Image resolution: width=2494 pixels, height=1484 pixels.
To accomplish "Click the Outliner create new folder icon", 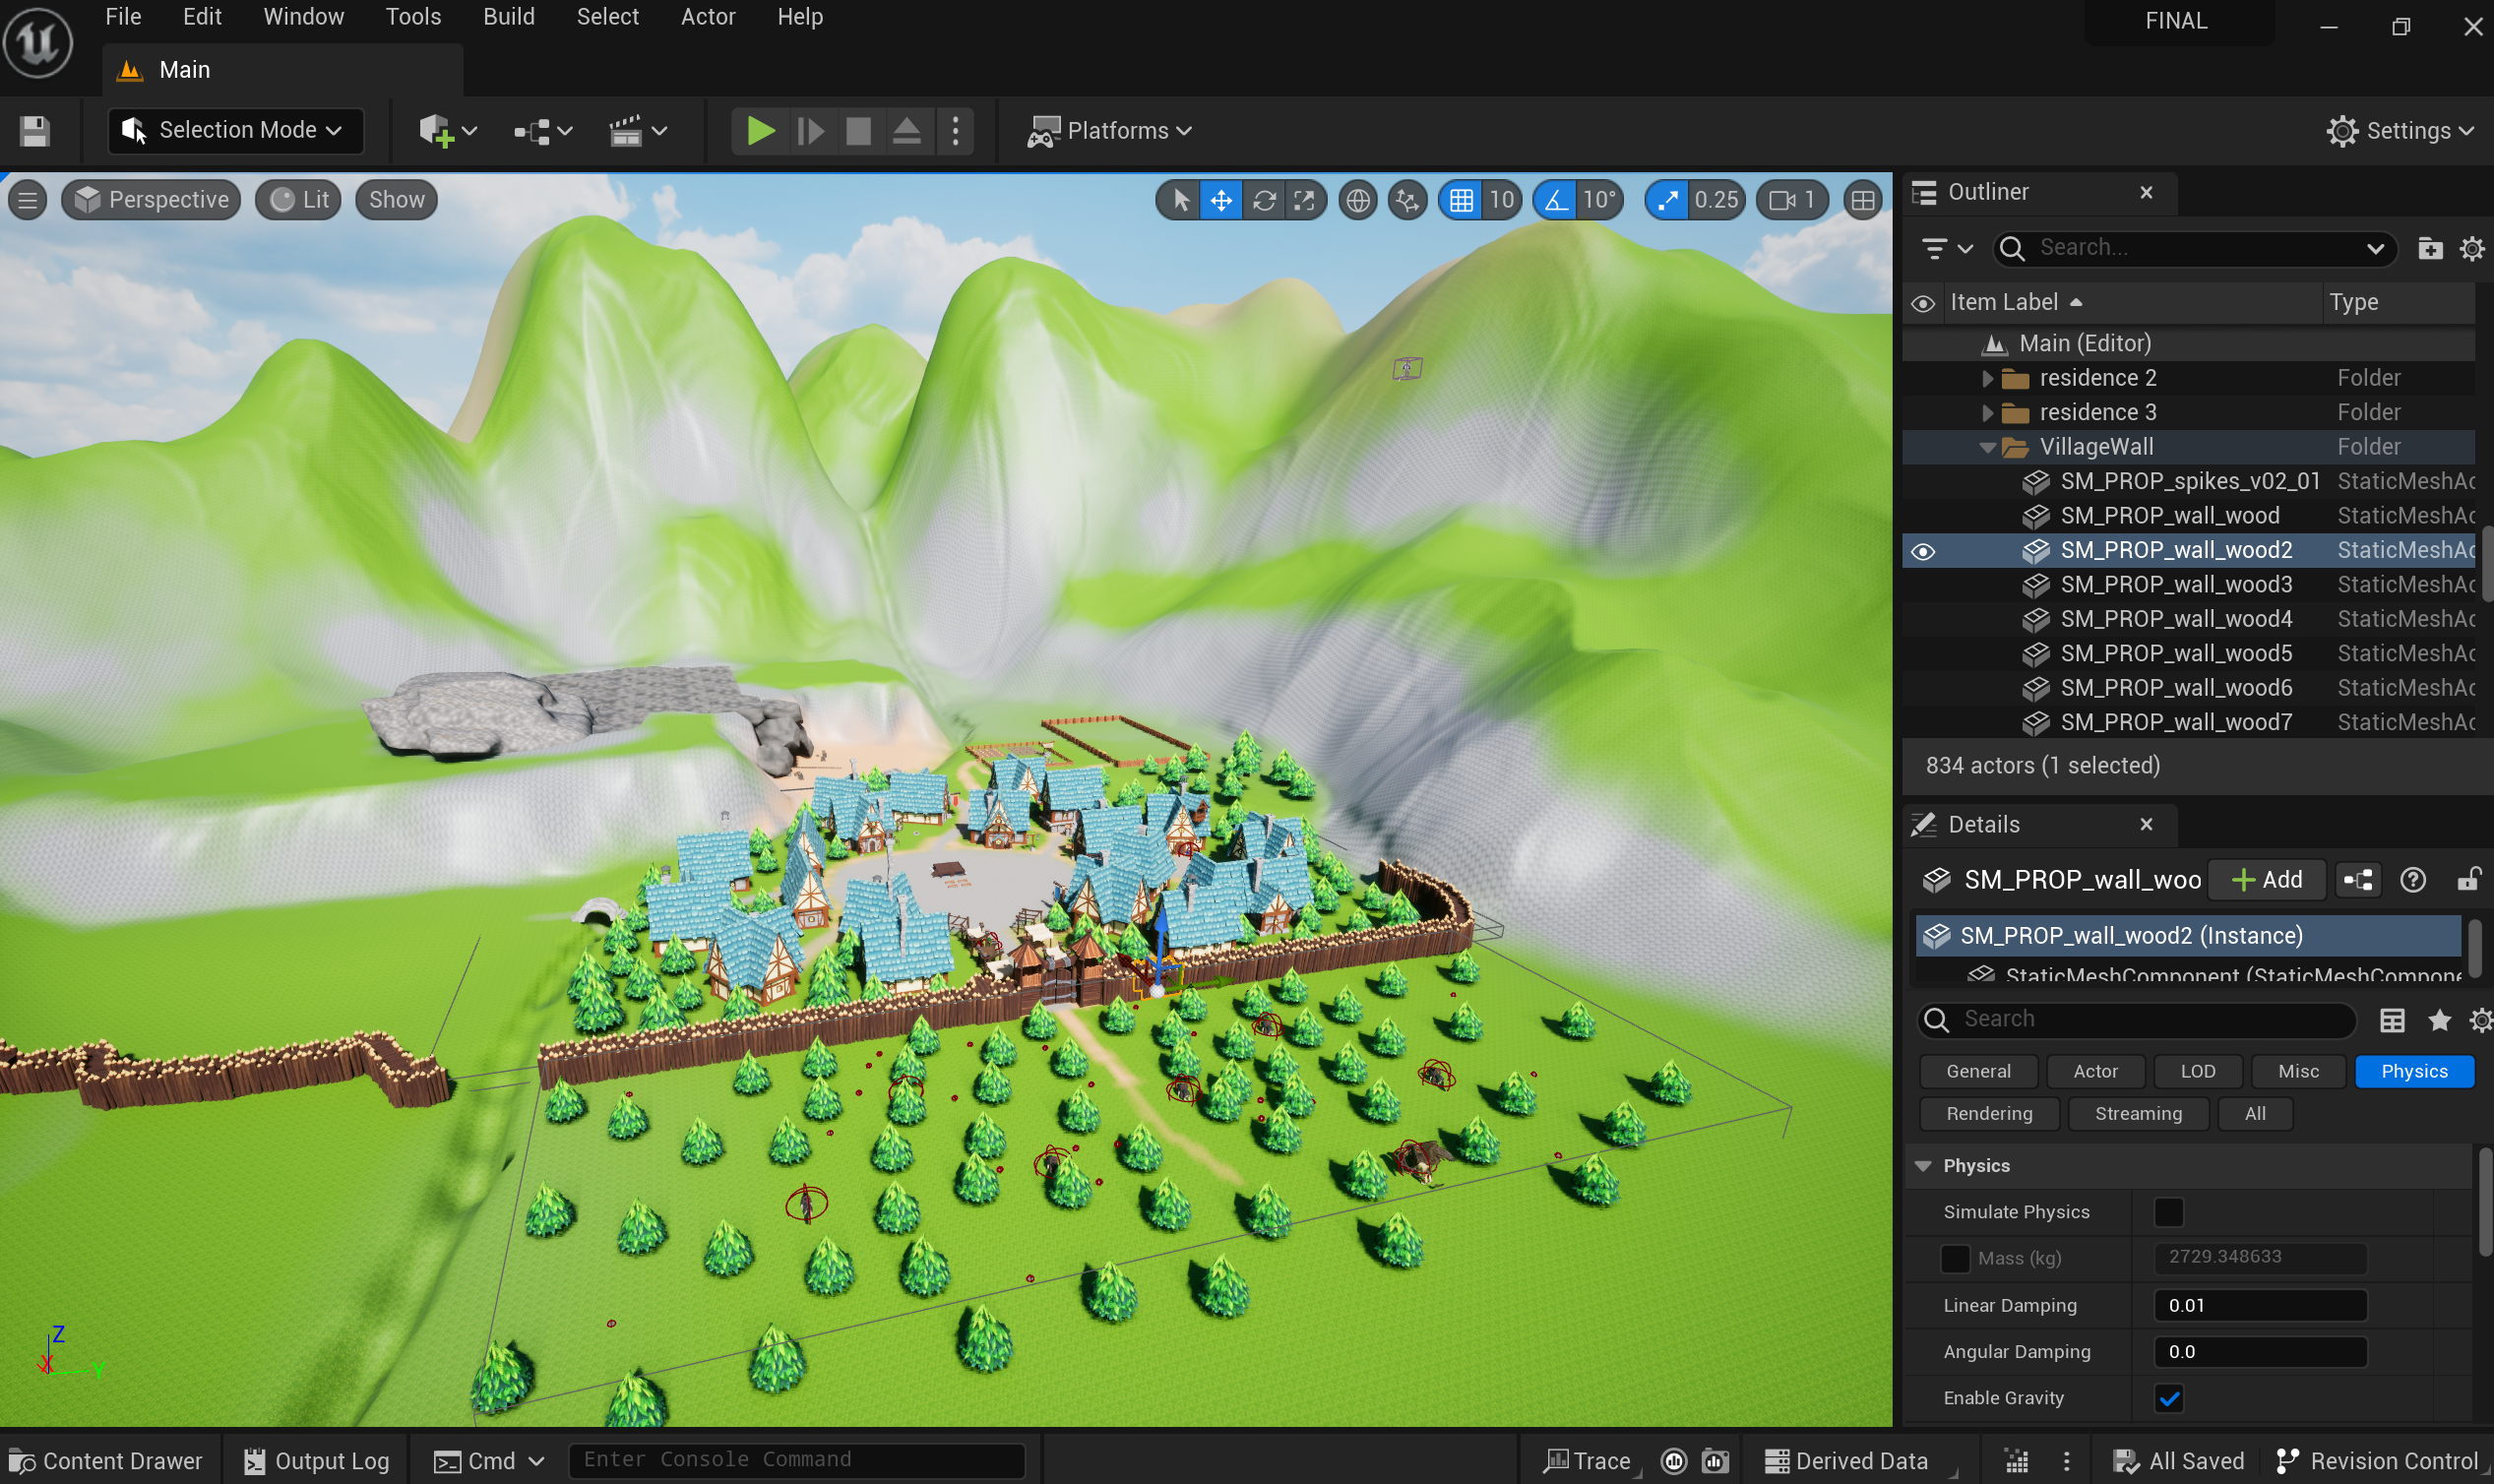I will (x=2430, y=248).
